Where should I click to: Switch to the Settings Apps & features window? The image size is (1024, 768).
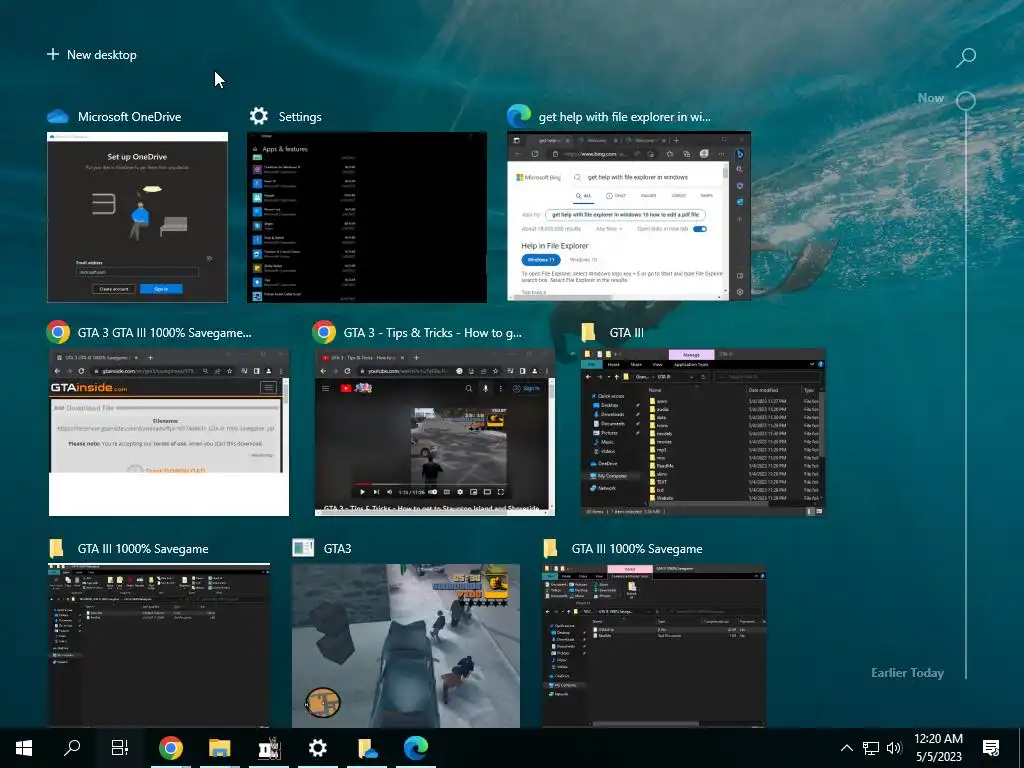pos(366,217)
